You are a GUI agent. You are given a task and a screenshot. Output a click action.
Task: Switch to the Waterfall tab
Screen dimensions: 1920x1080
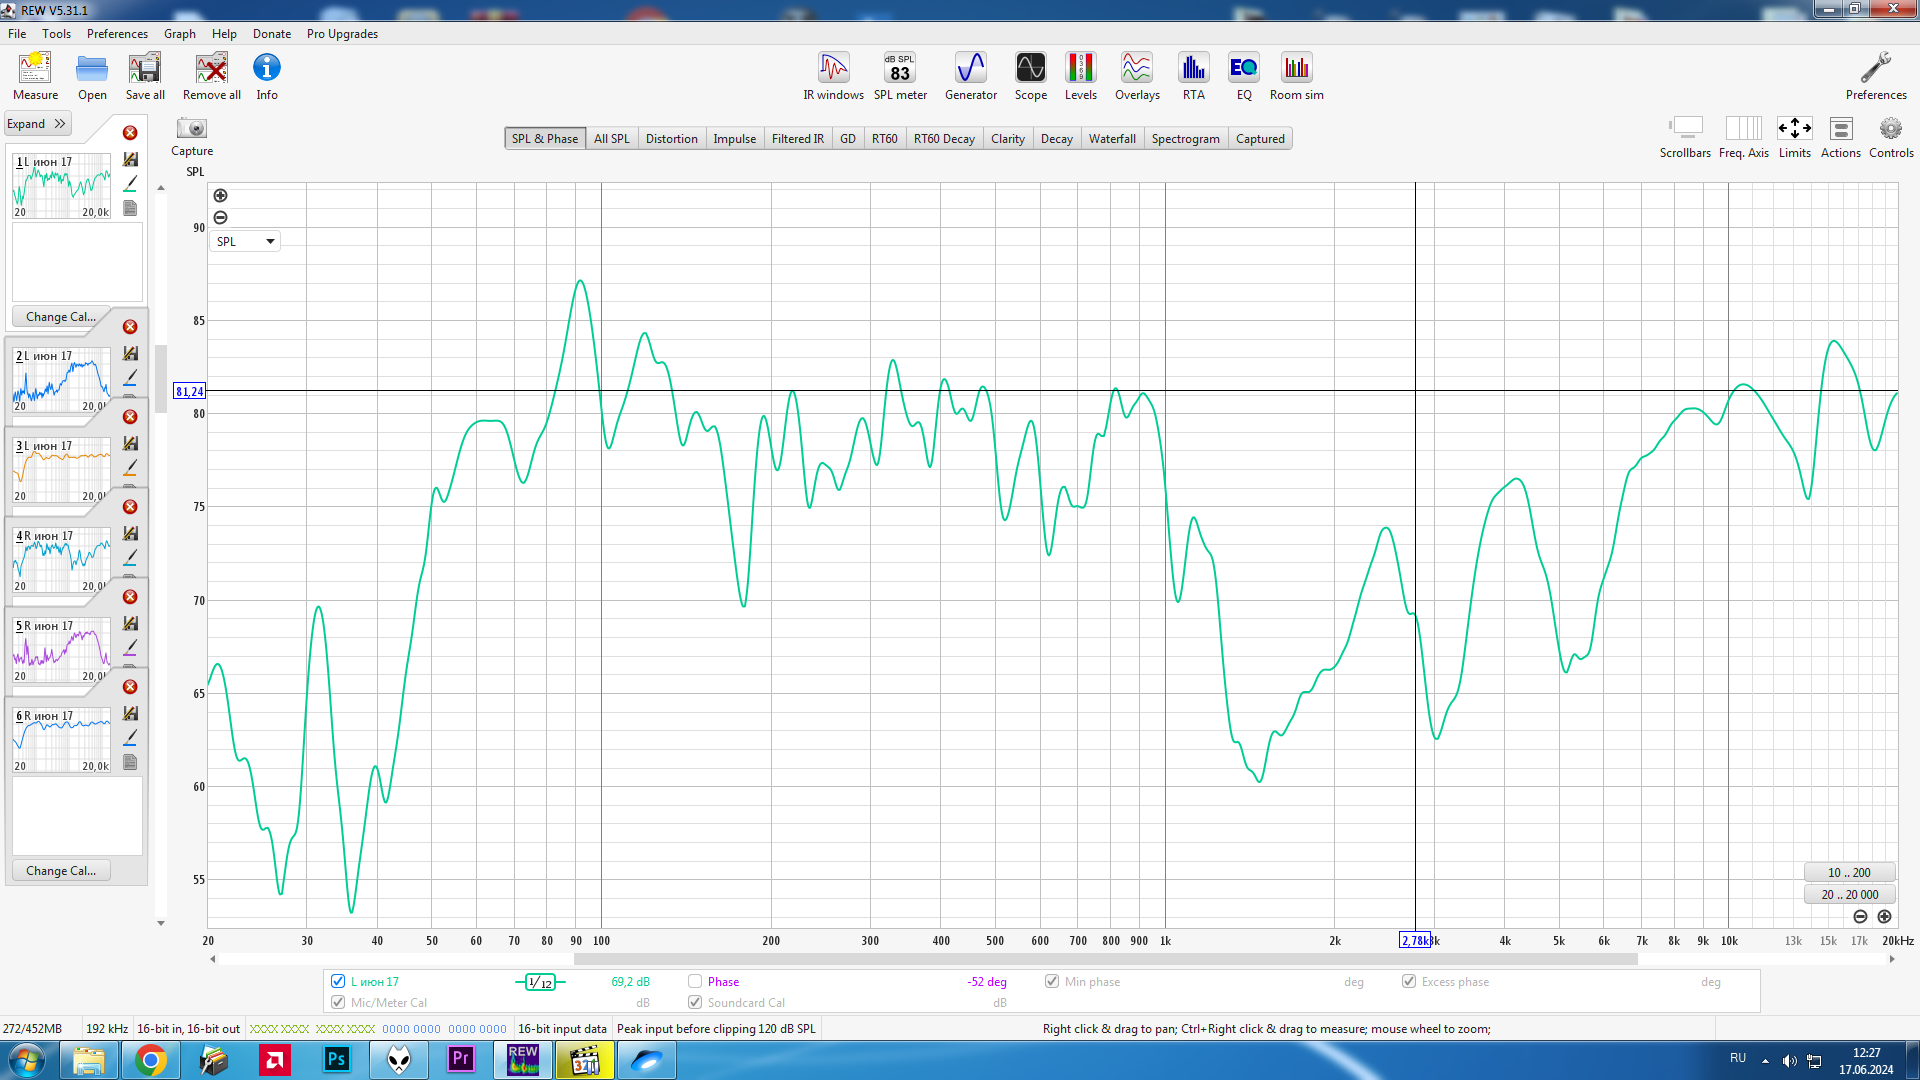[1111, 139]
